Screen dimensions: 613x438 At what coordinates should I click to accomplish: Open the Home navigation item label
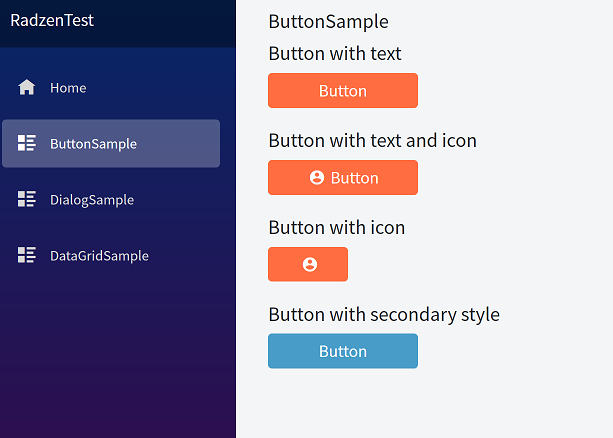(68, 88)
